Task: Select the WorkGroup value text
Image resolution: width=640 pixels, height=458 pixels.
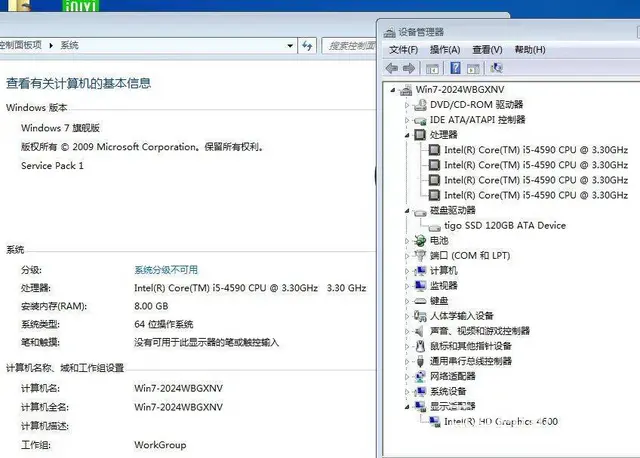Action: coord(160,445)
